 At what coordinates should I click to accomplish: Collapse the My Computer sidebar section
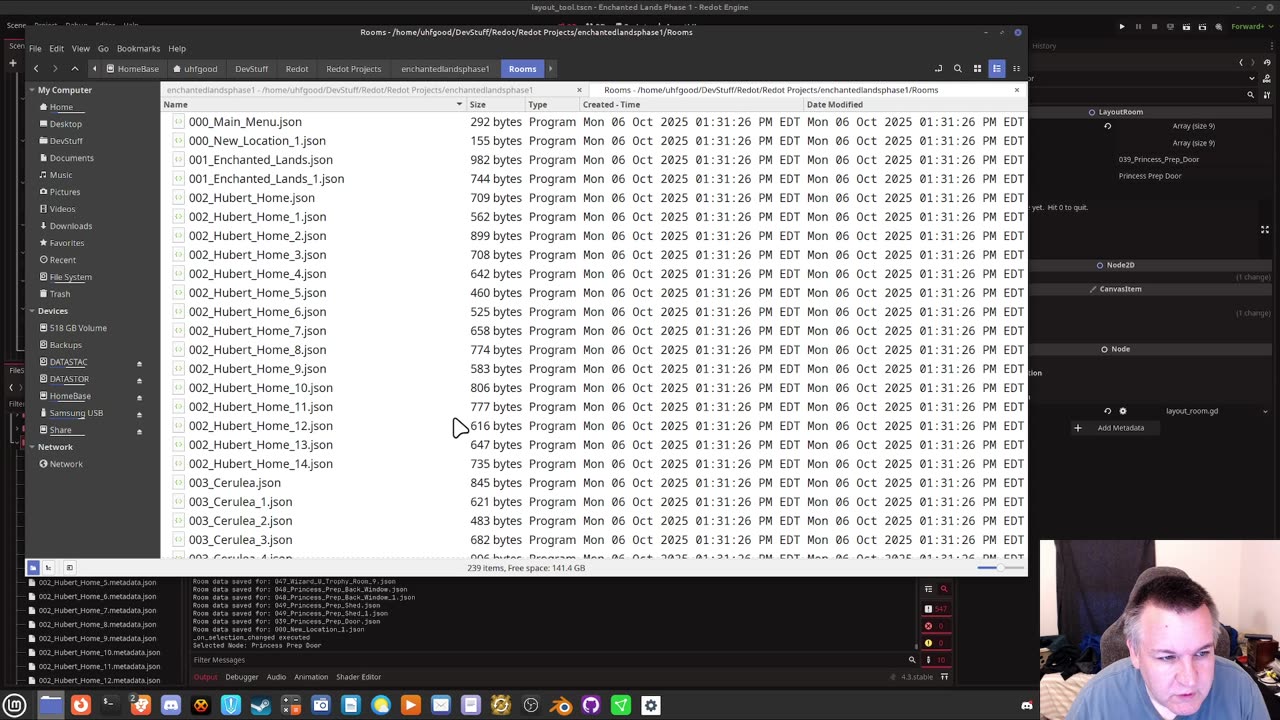click(31, 90)
